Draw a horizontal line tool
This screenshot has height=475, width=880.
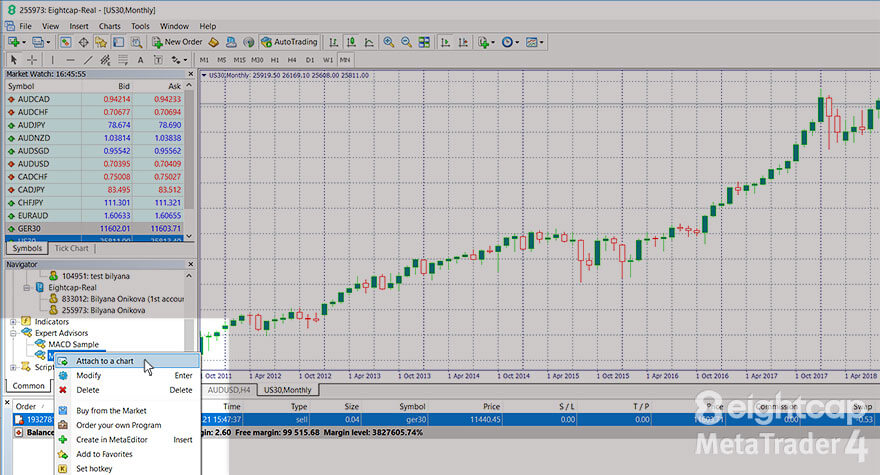(x=70, y=60)
